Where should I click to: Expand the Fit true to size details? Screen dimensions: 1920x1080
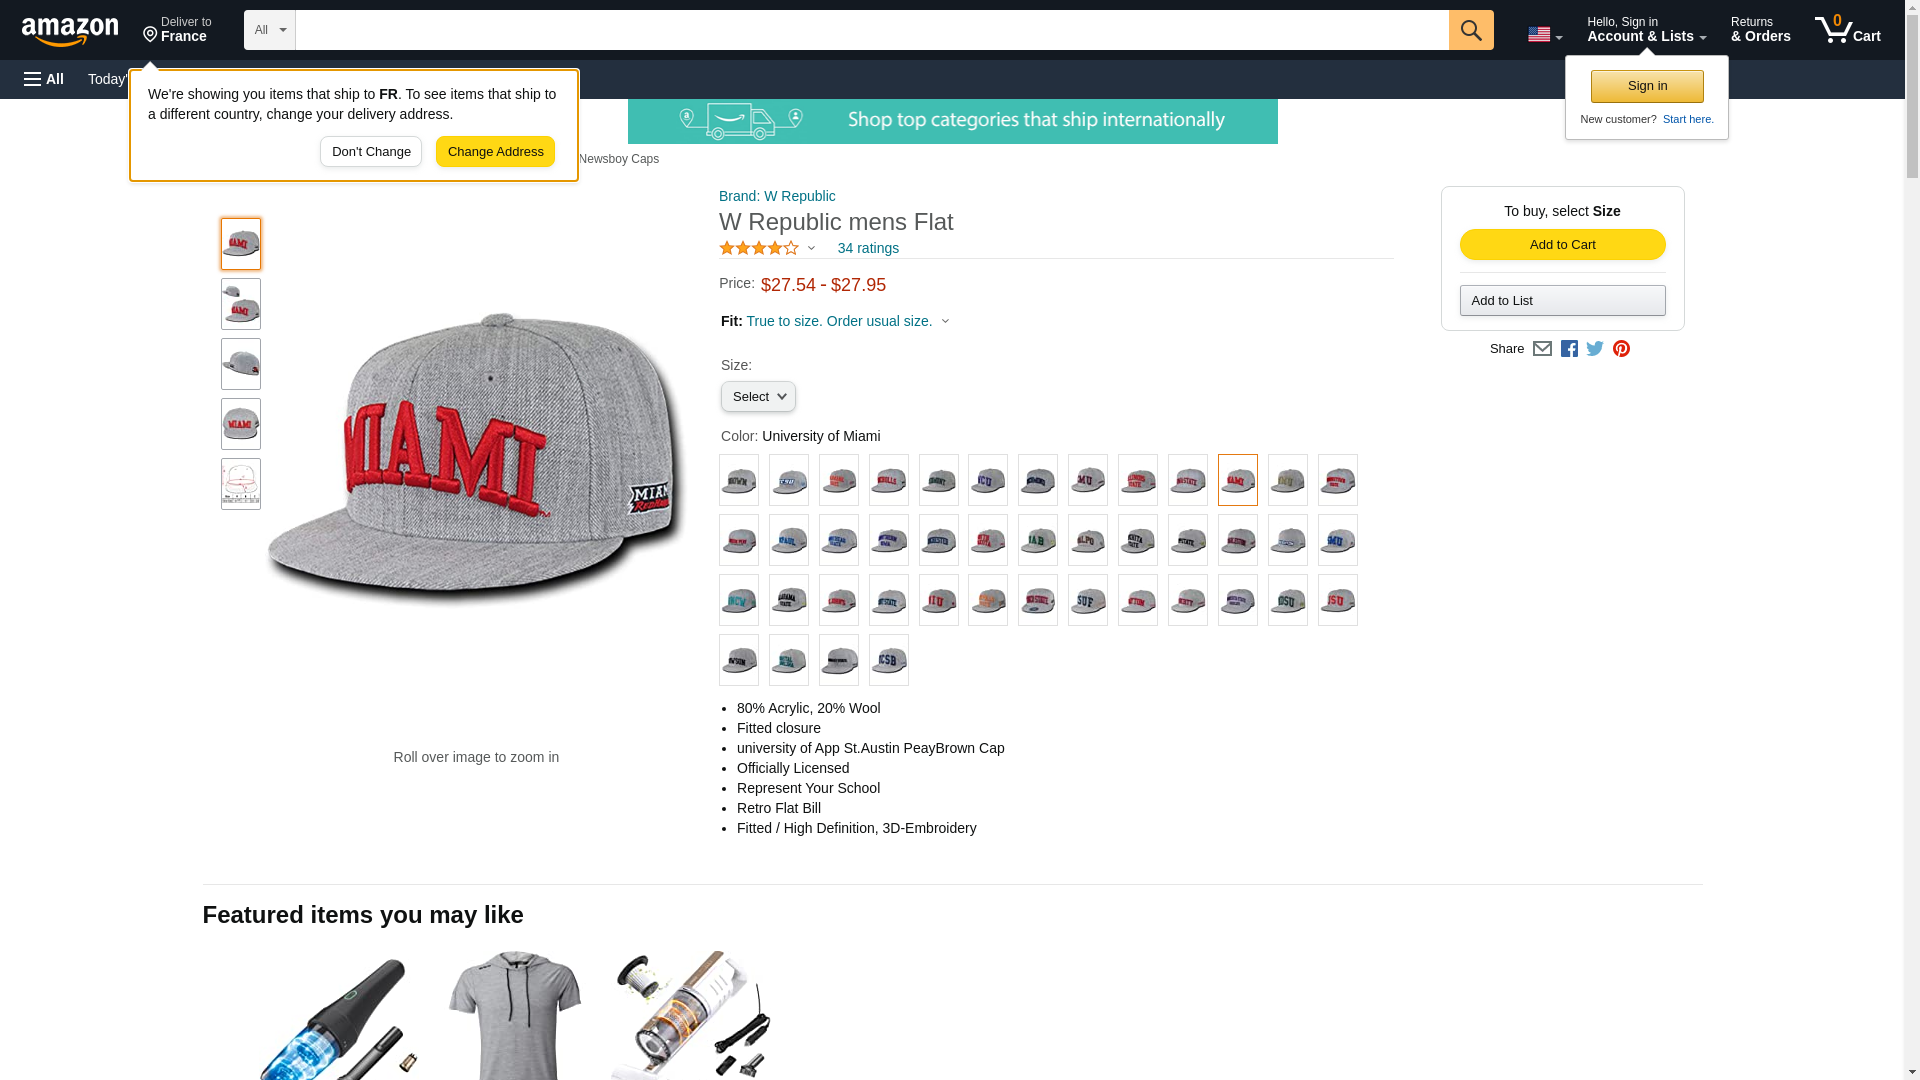point(945,321)
